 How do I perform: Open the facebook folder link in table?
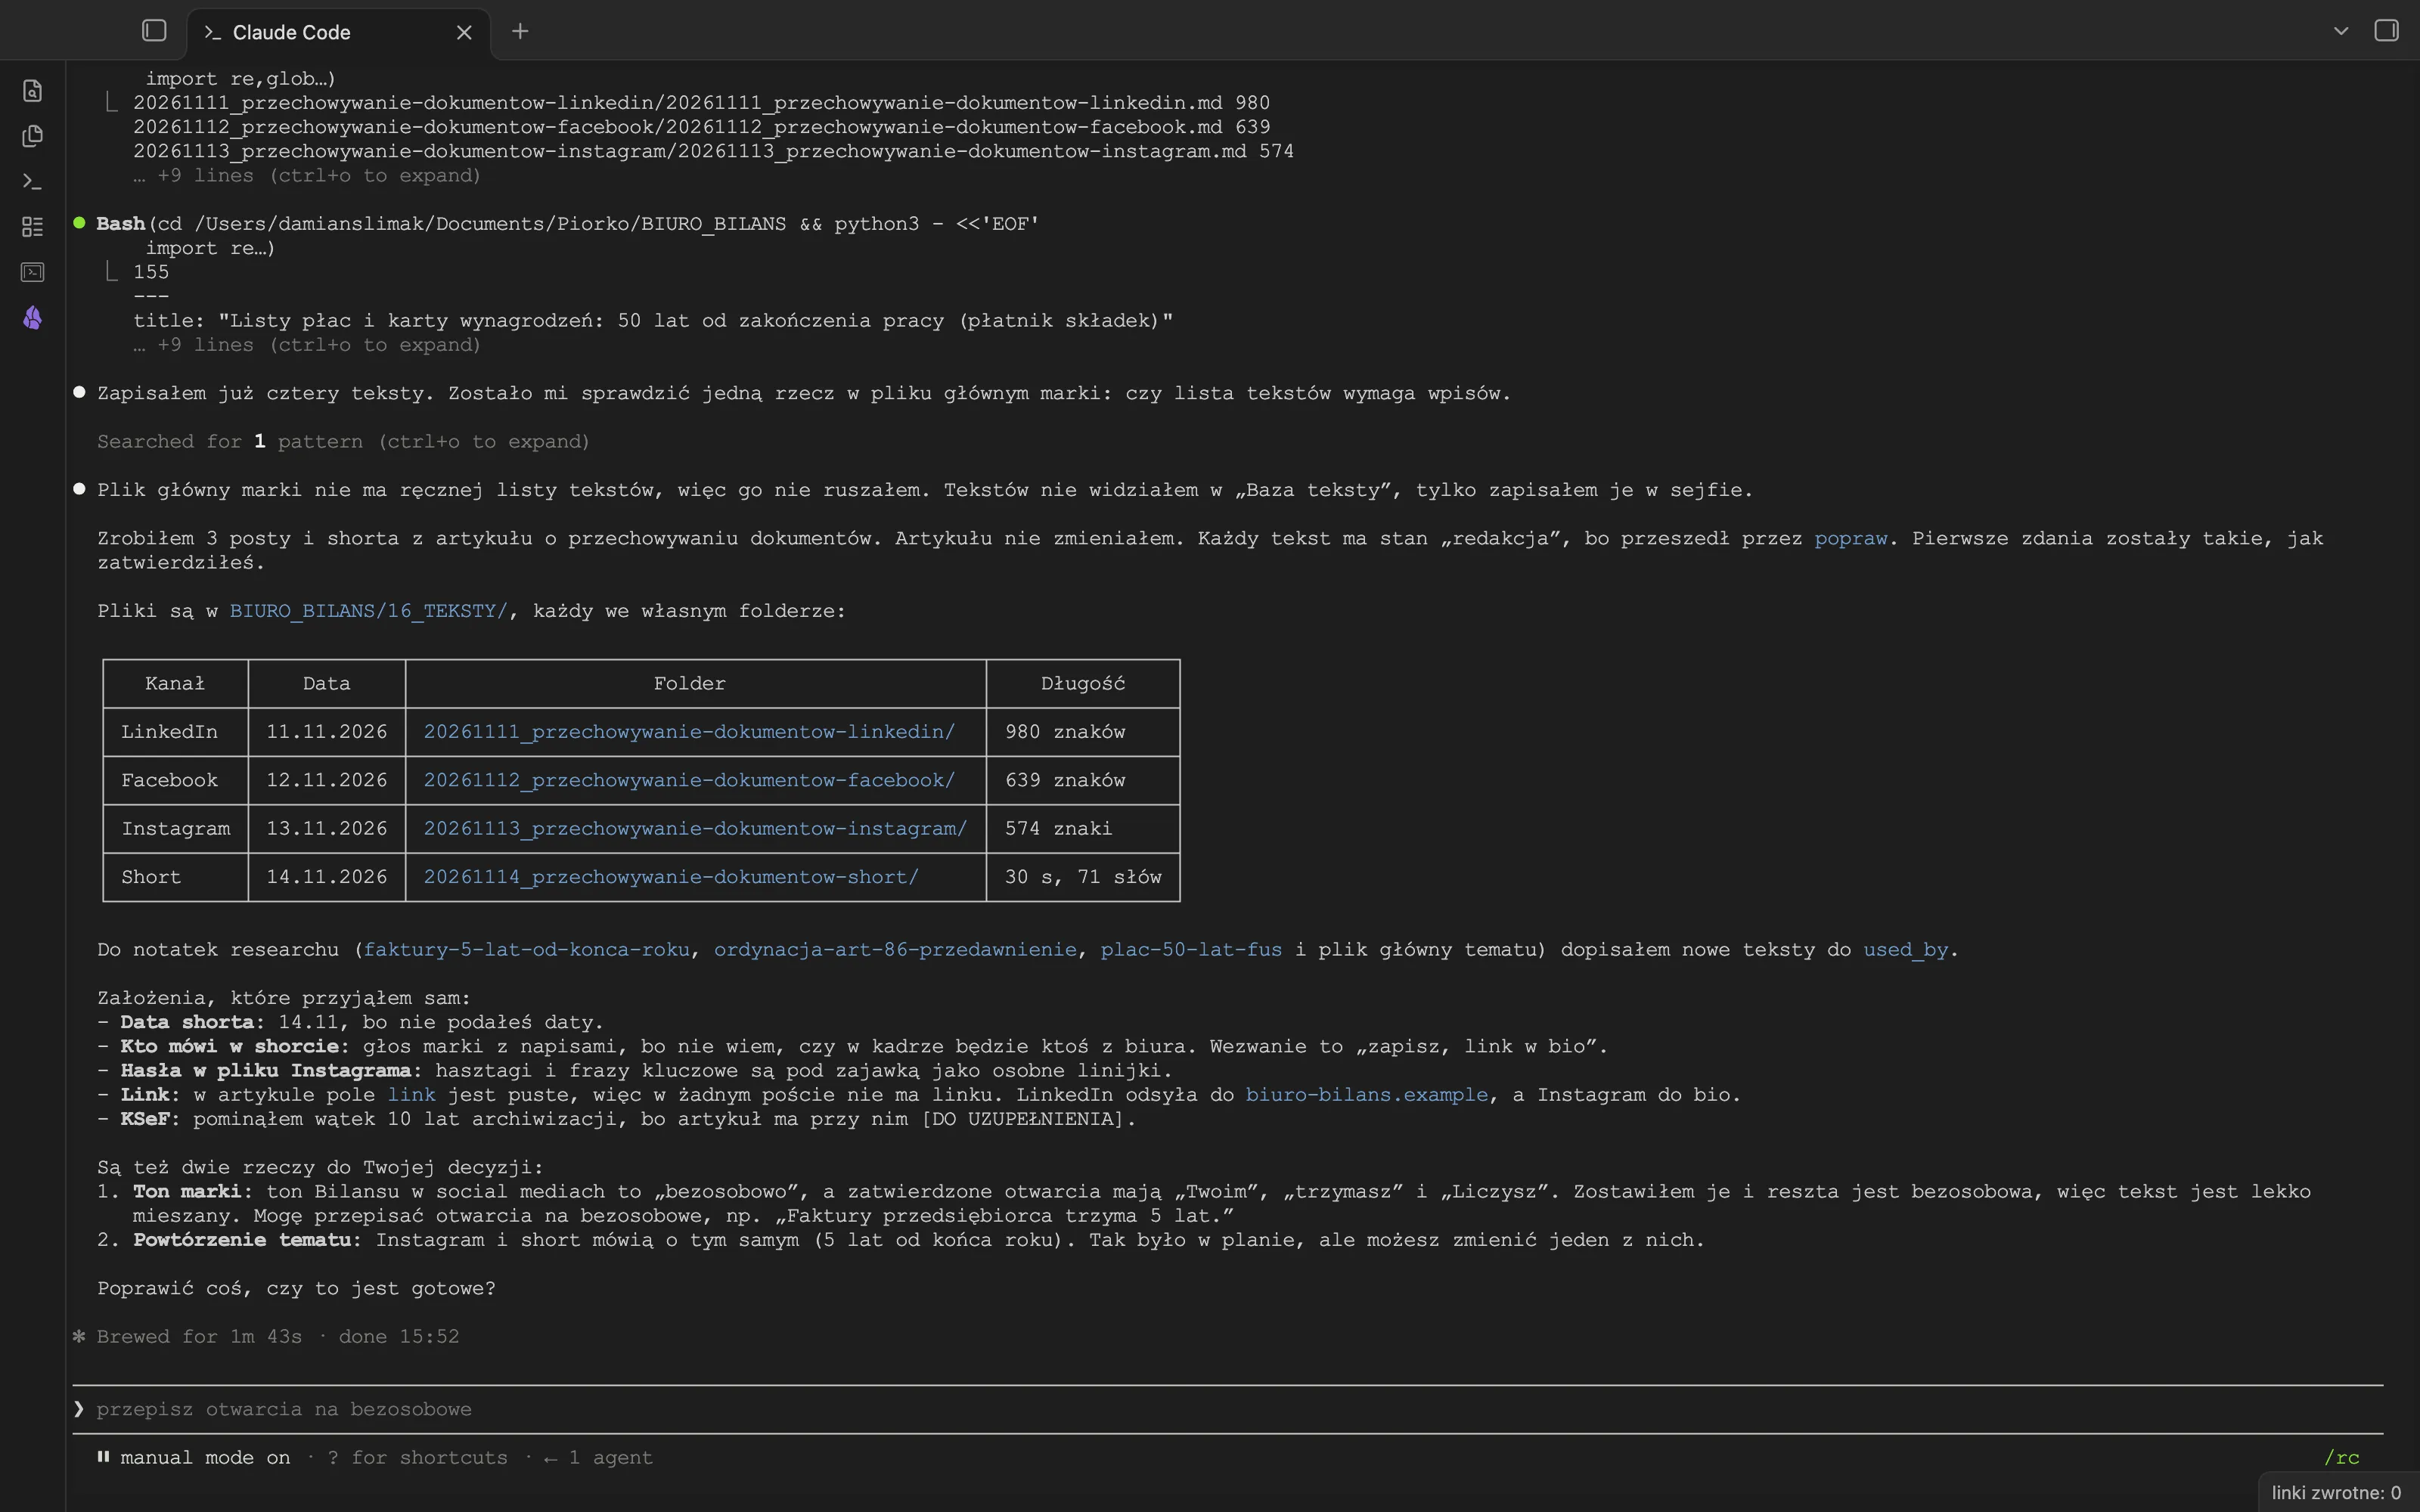pos(689,780)
